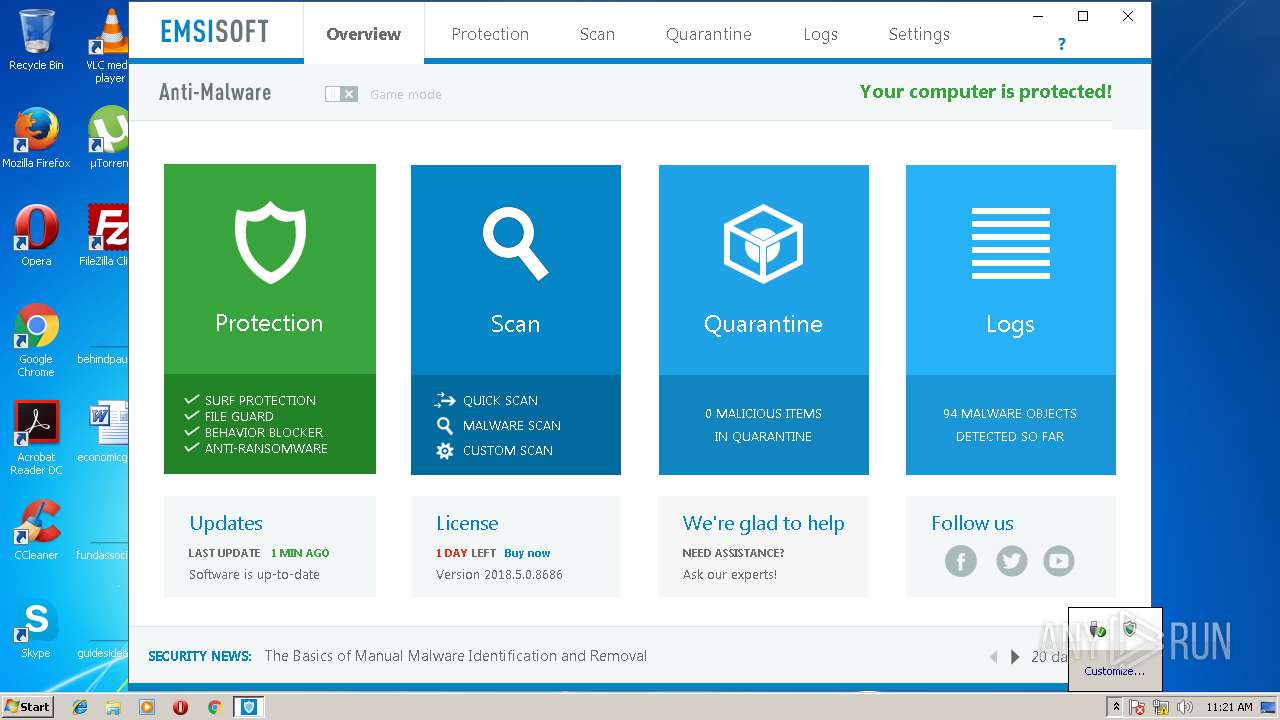1280x720 pixels.
Task: Switch to the Quarantine tab
Action: coord(709,34)
